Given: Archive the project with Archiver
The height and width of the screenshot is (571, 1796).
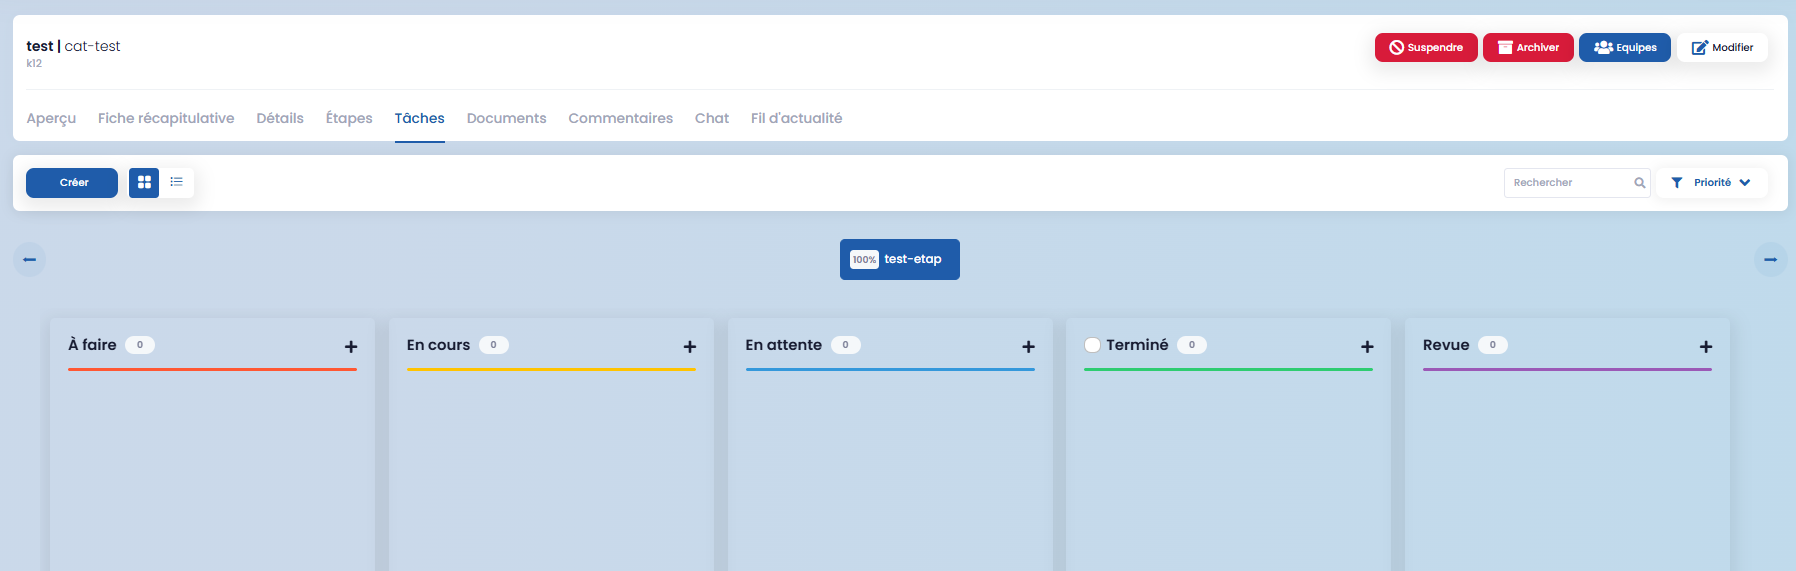Looking at the screenshot, I should click(1528, 48).
